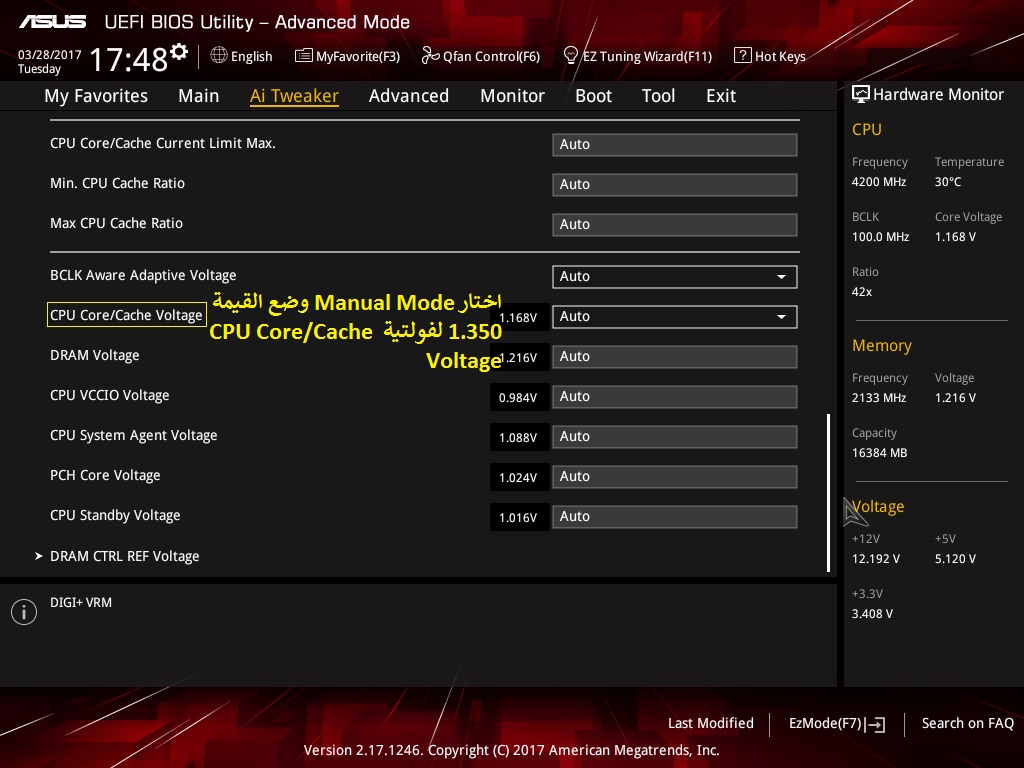Go to the Exit tab
This screenshot has width=1024, height=768.
[721, 96]
